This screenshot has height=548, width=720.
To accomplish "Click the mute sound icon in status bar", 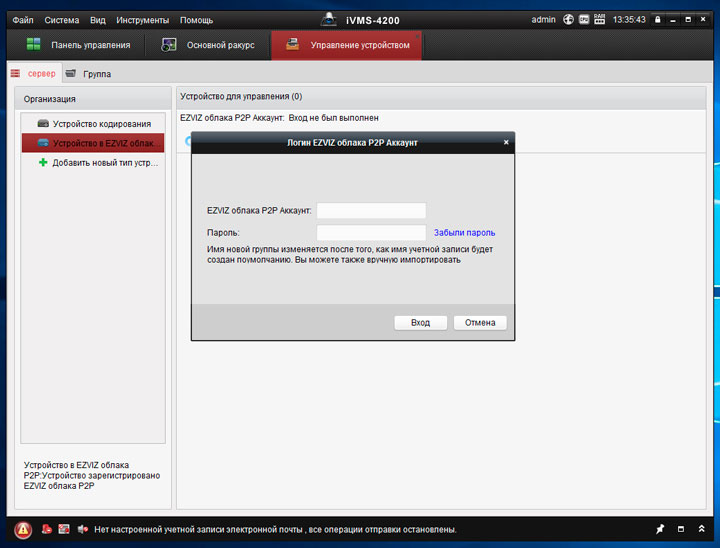I will click(x=82, y=529).
